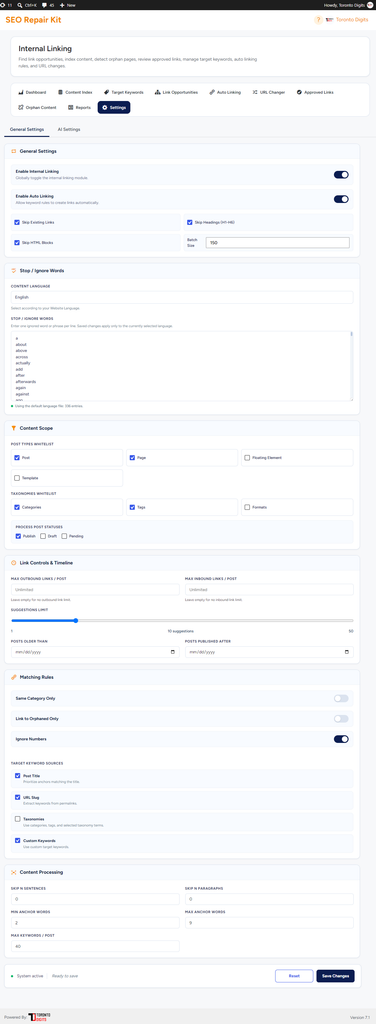Uncheck Custom Keywords source

pos(17,840)
